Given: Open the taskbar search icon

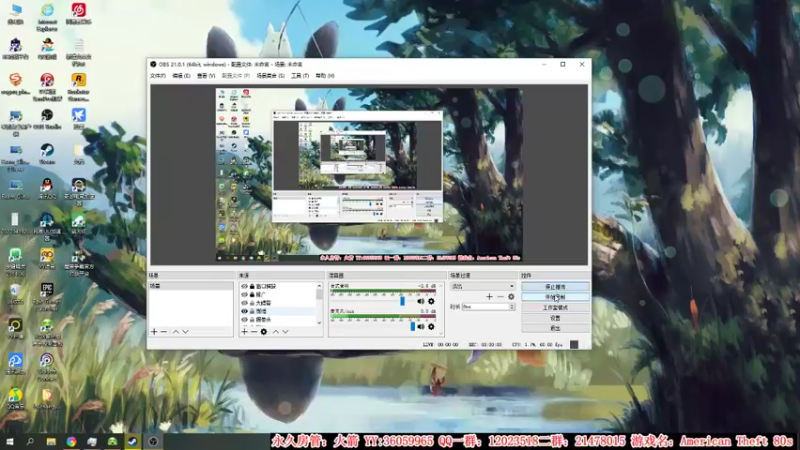Looking at the screenshot, I should click(x=30, y=441).
